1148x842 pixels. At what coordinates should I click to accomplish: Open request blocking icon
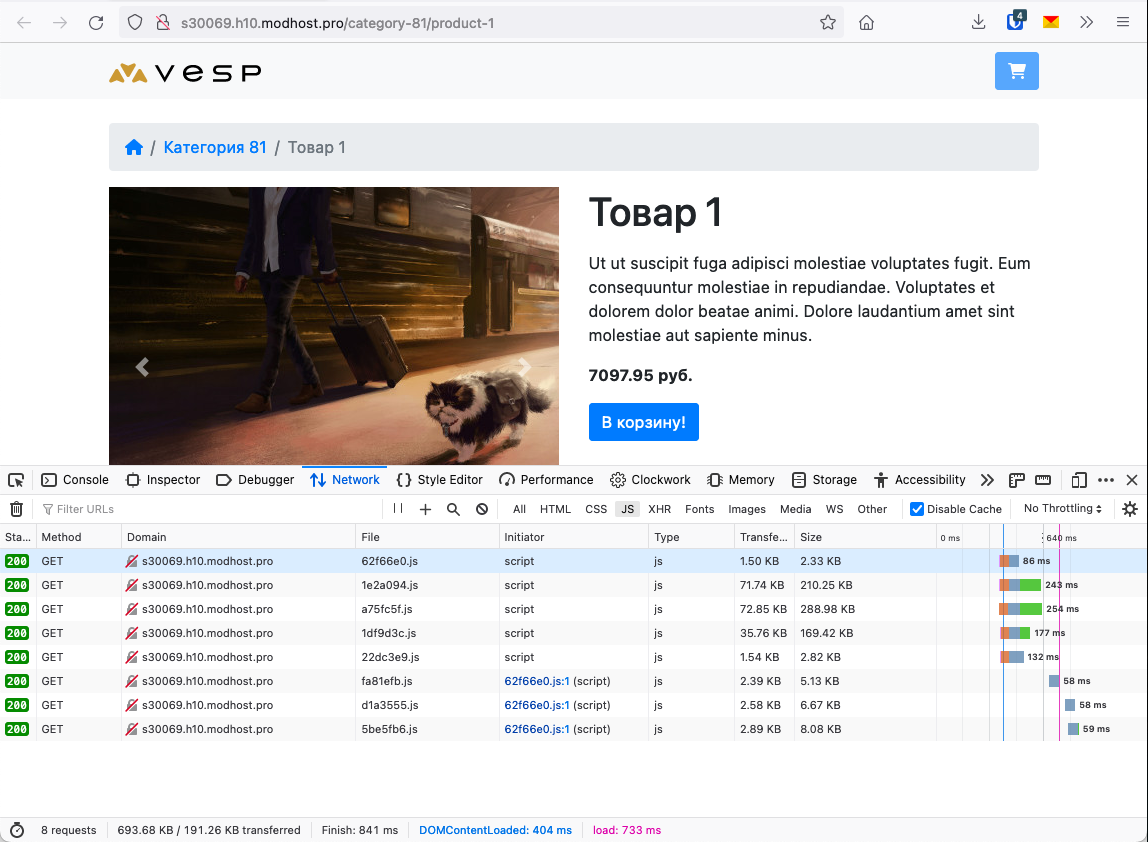tap(482, 509)
